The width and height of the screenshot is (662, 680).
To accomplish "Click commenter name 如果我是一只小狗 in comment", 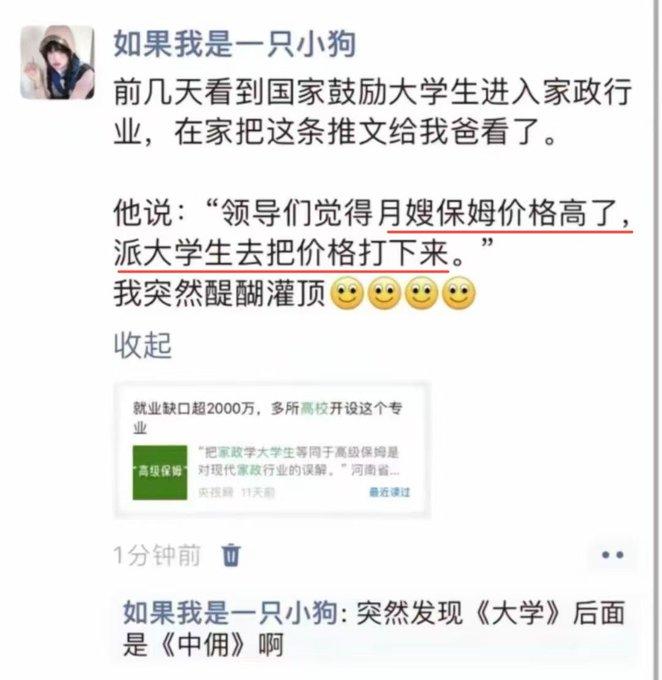I will pyautogui.click(x=230, y=613).
